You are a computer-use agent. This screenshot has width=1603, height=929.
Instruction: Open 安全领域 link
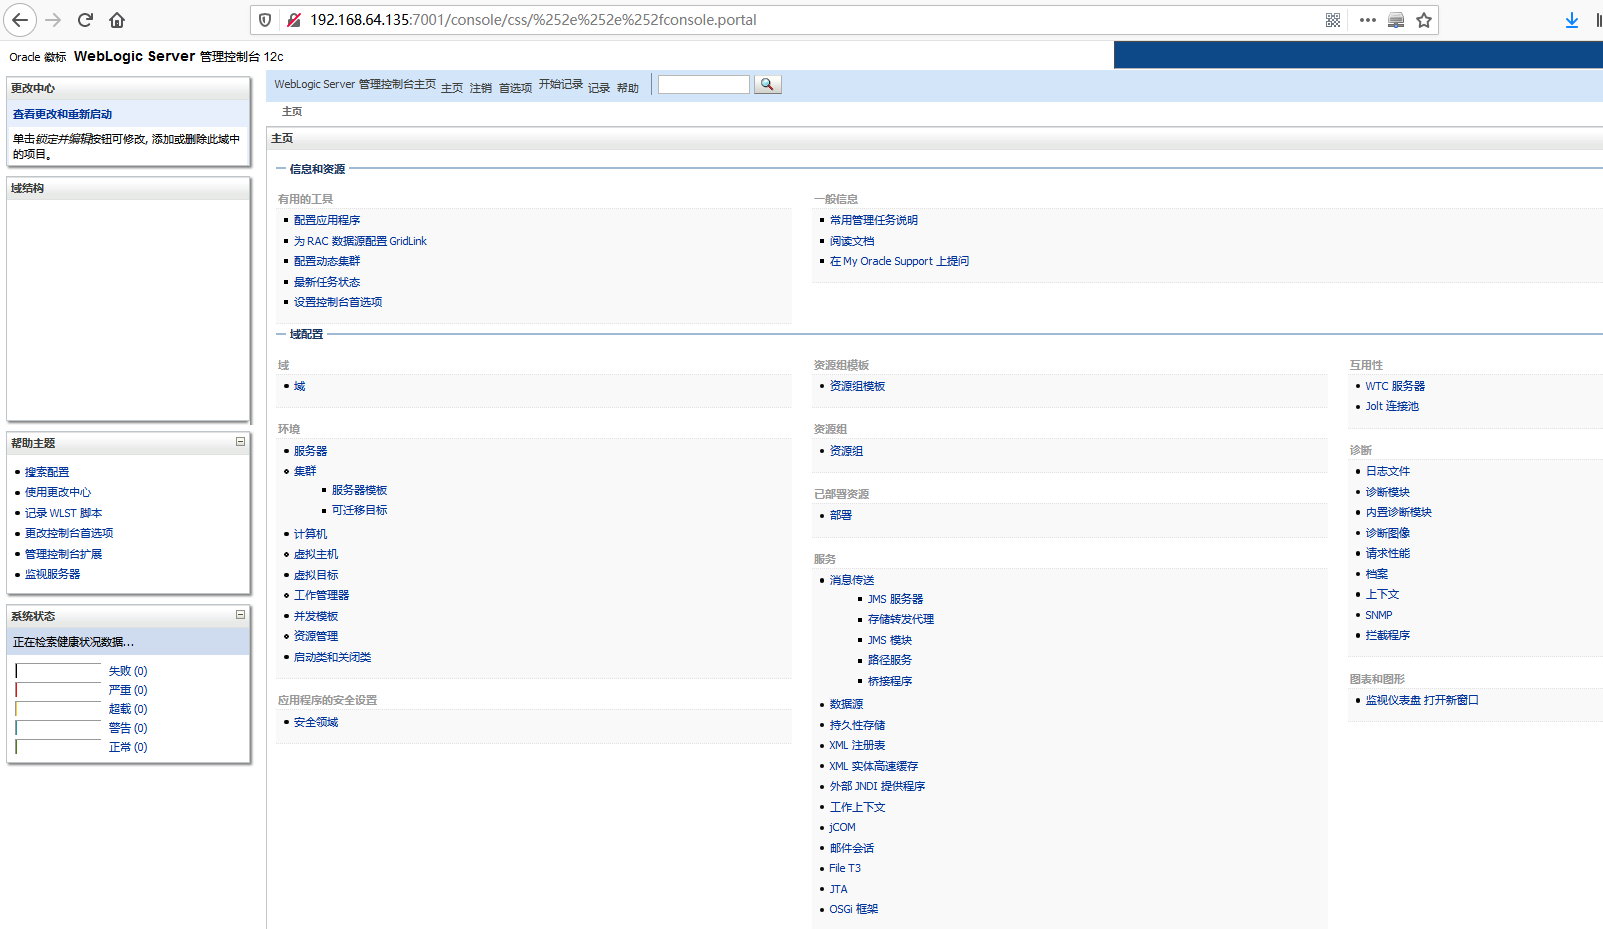click(316, 722)
